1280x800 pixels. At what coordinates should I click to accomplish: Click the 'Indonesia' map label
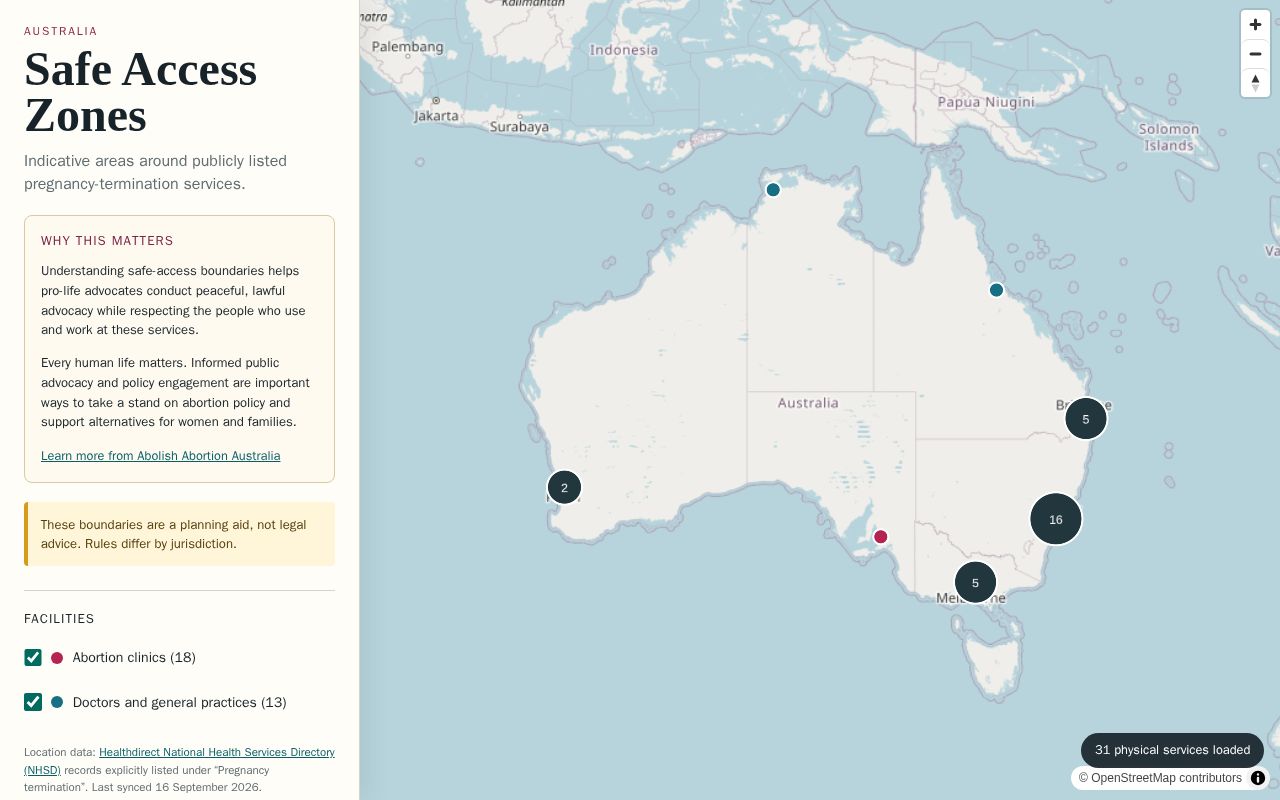coord(624,50)
